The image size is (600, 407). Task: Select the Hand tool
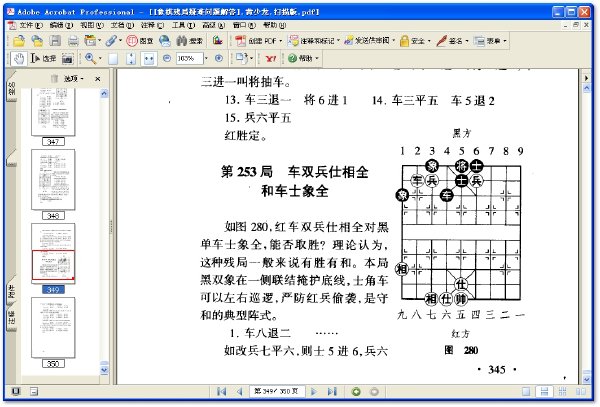tap(19, 59)
